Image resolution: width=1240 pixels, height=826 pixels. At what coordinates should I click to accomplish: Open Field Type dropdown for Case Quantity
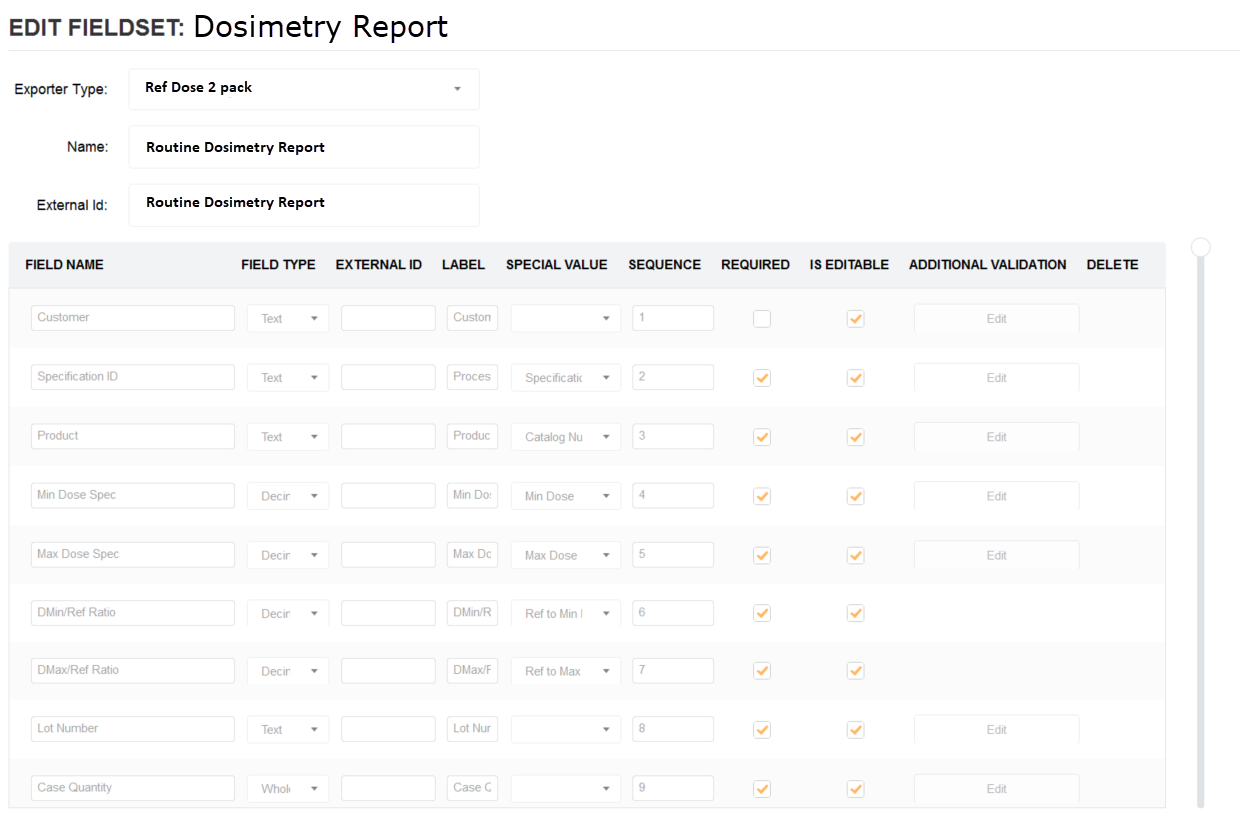point(288,788)
